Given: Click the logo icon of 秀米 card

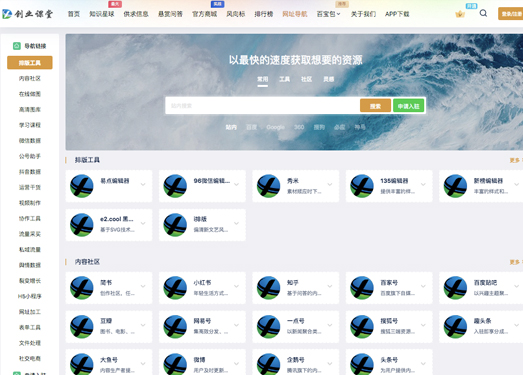Looking at the screenshot, I should (269, 186).
